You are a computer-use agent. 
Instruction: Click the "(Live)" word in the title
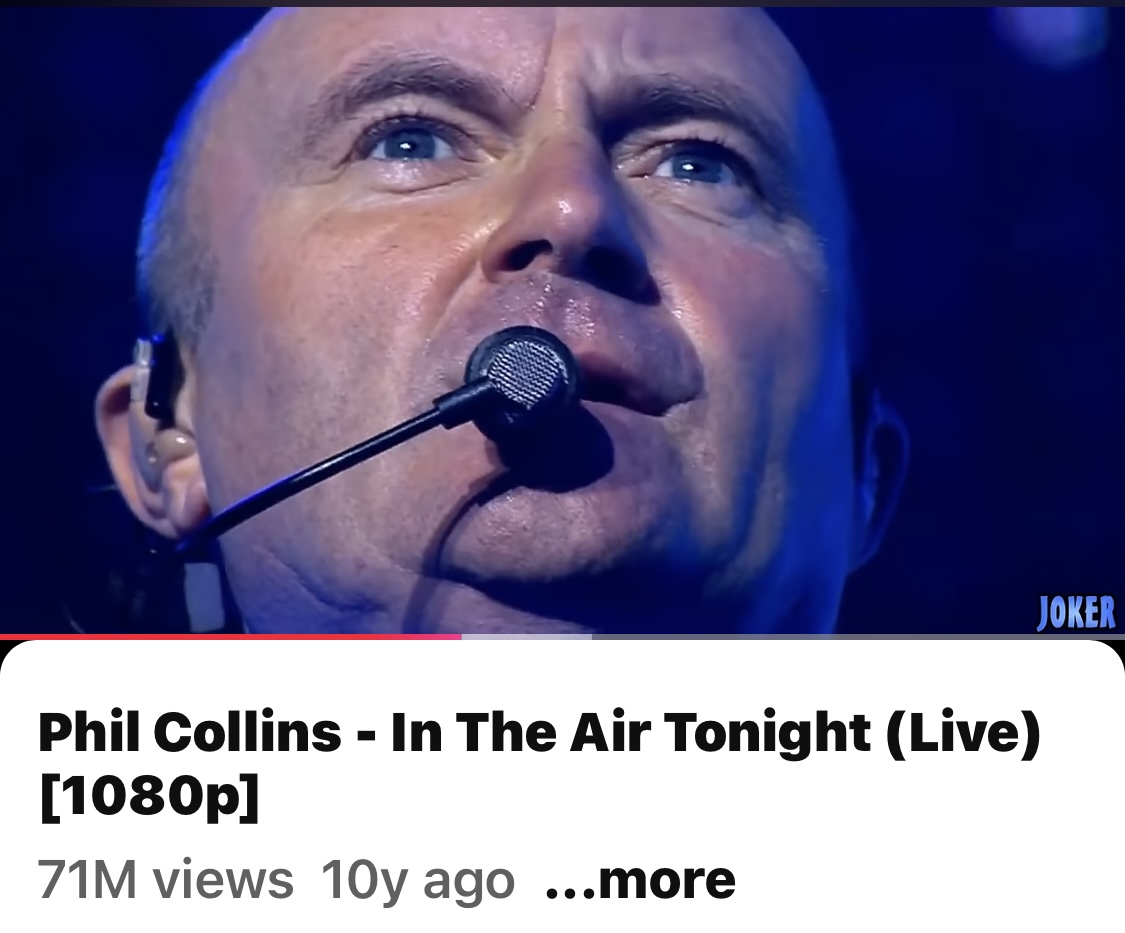(963, 733)
